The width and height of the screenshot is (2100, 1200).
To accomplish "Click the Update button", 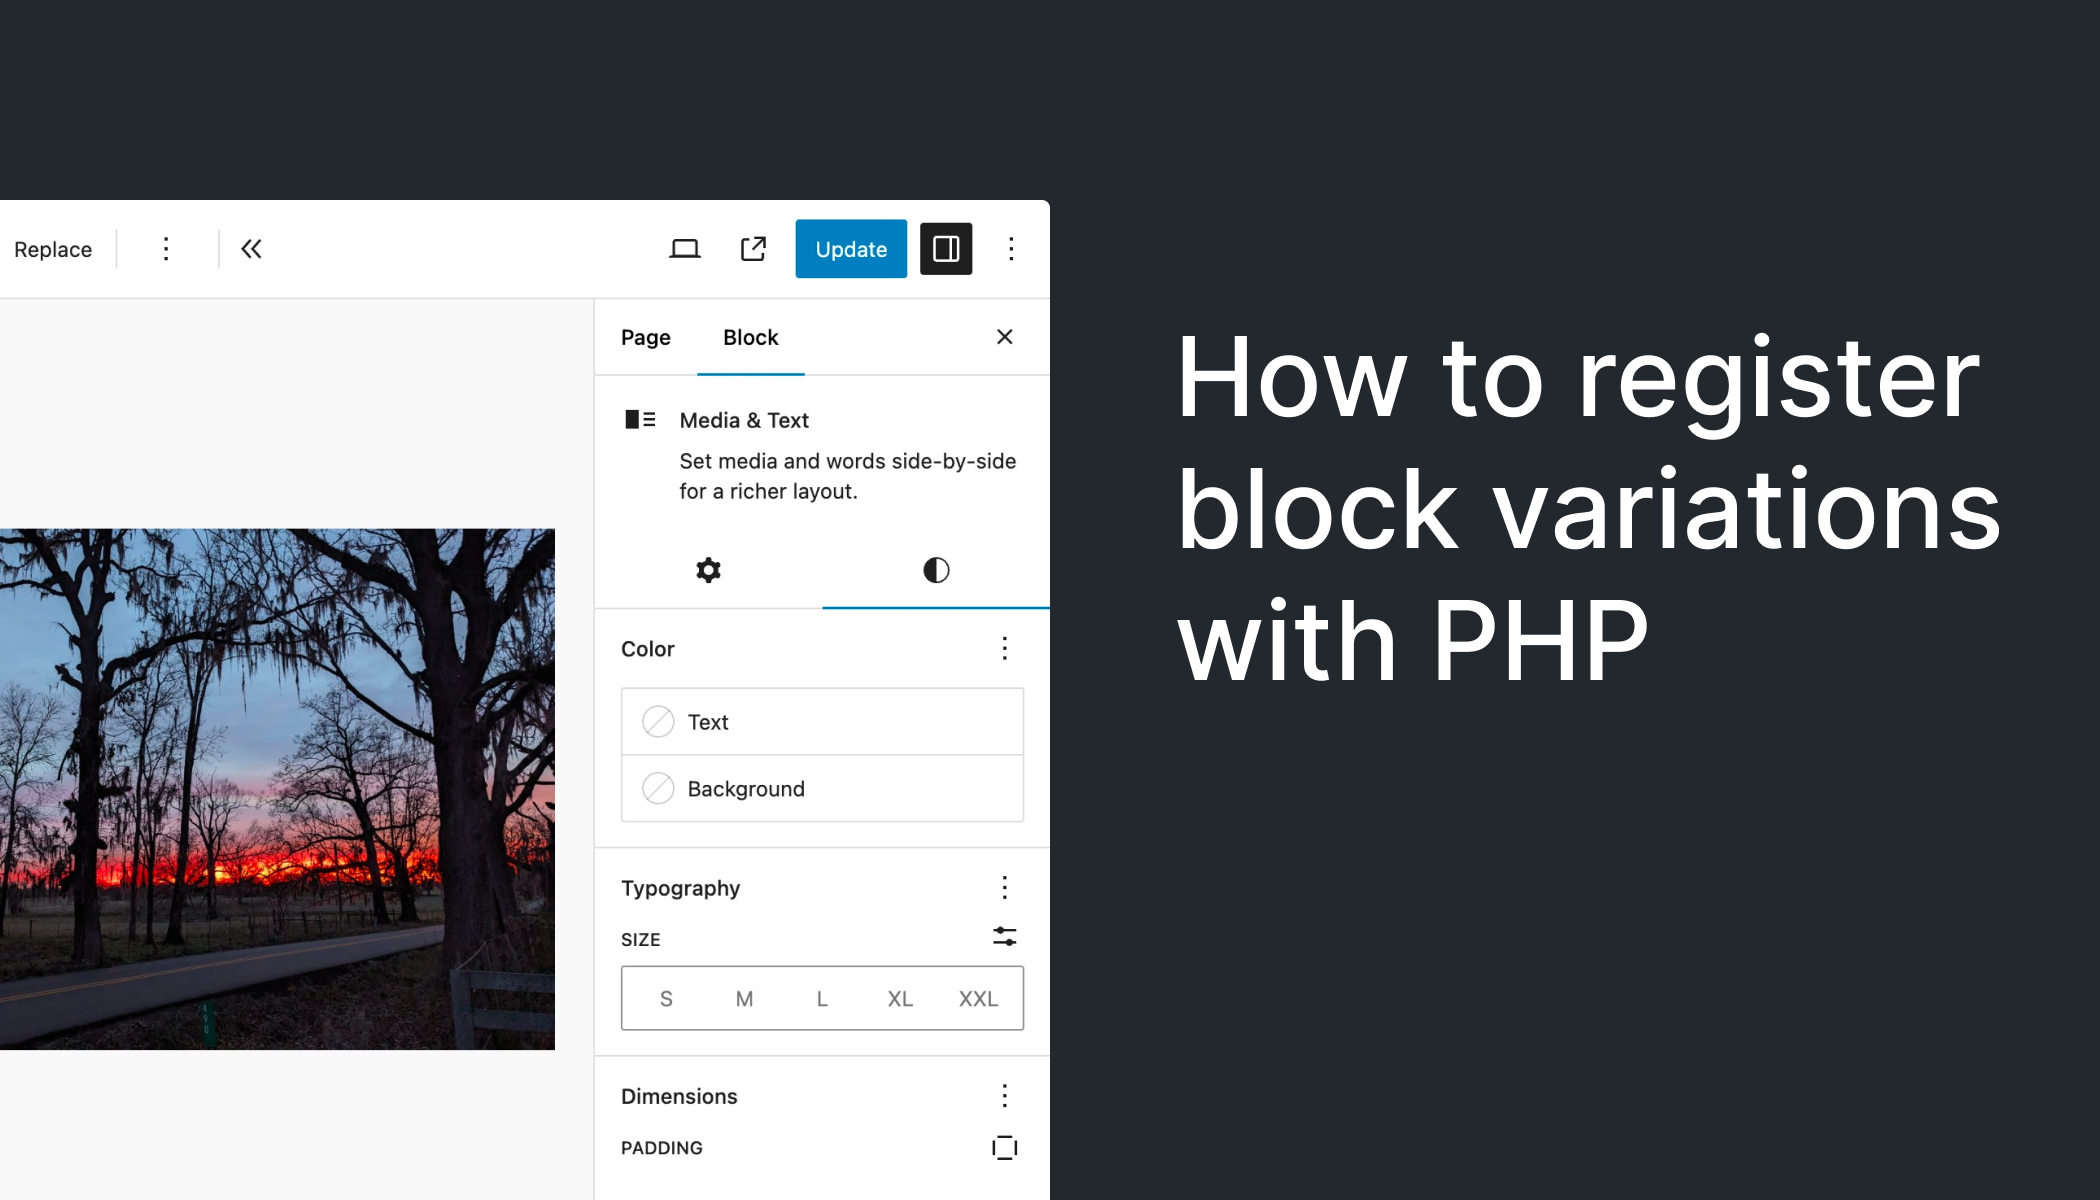I will [850, 249].
